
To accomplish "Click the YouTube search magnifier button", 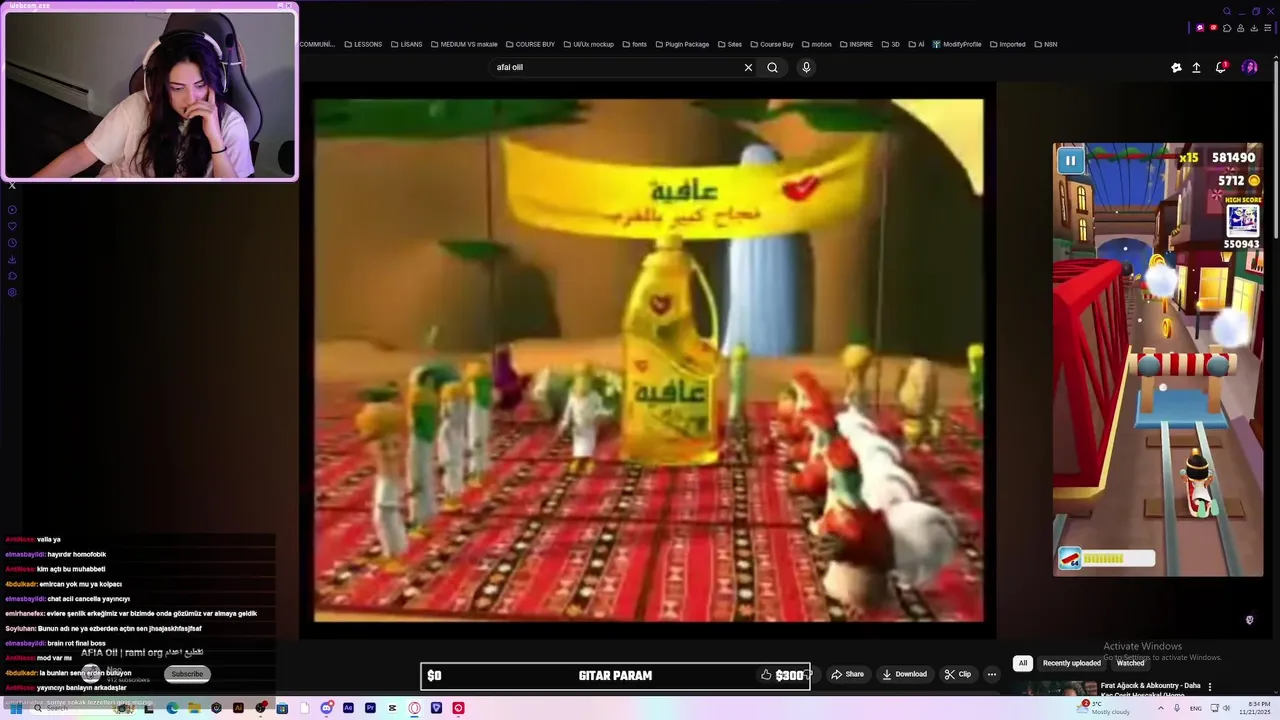I will pos(772,67).
